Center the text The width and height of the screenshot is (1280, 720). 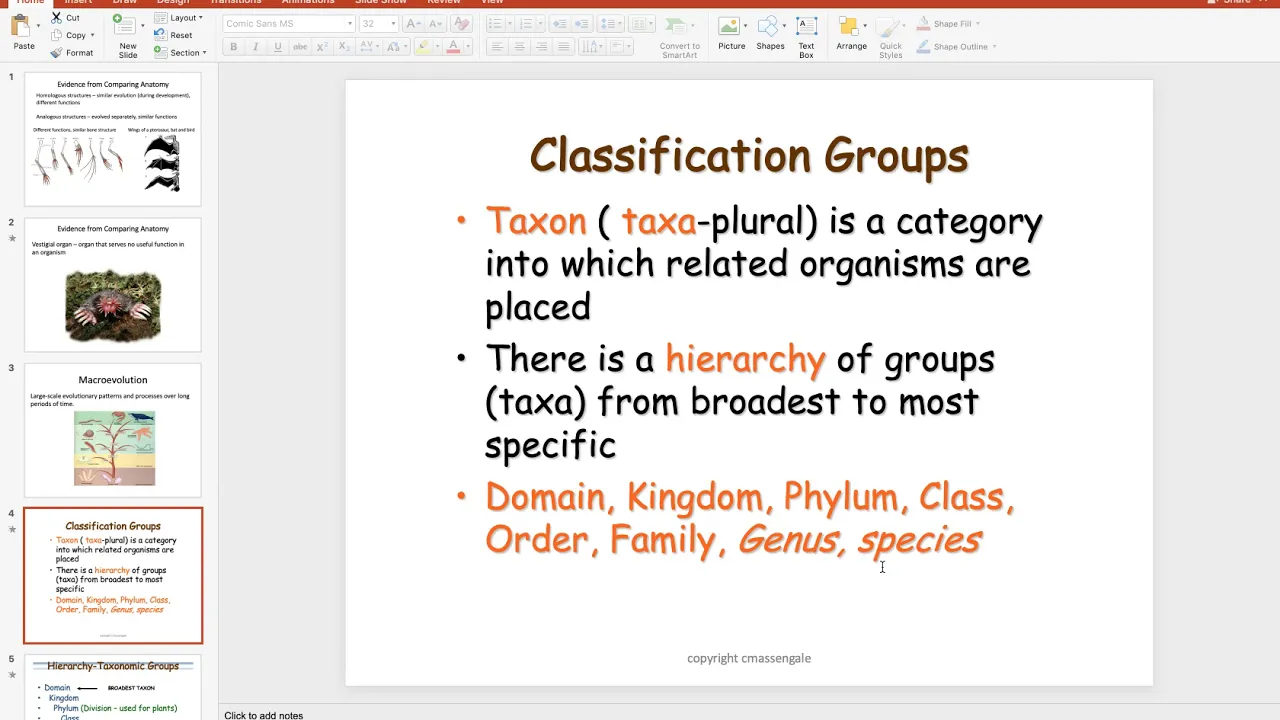click(519, 47)
